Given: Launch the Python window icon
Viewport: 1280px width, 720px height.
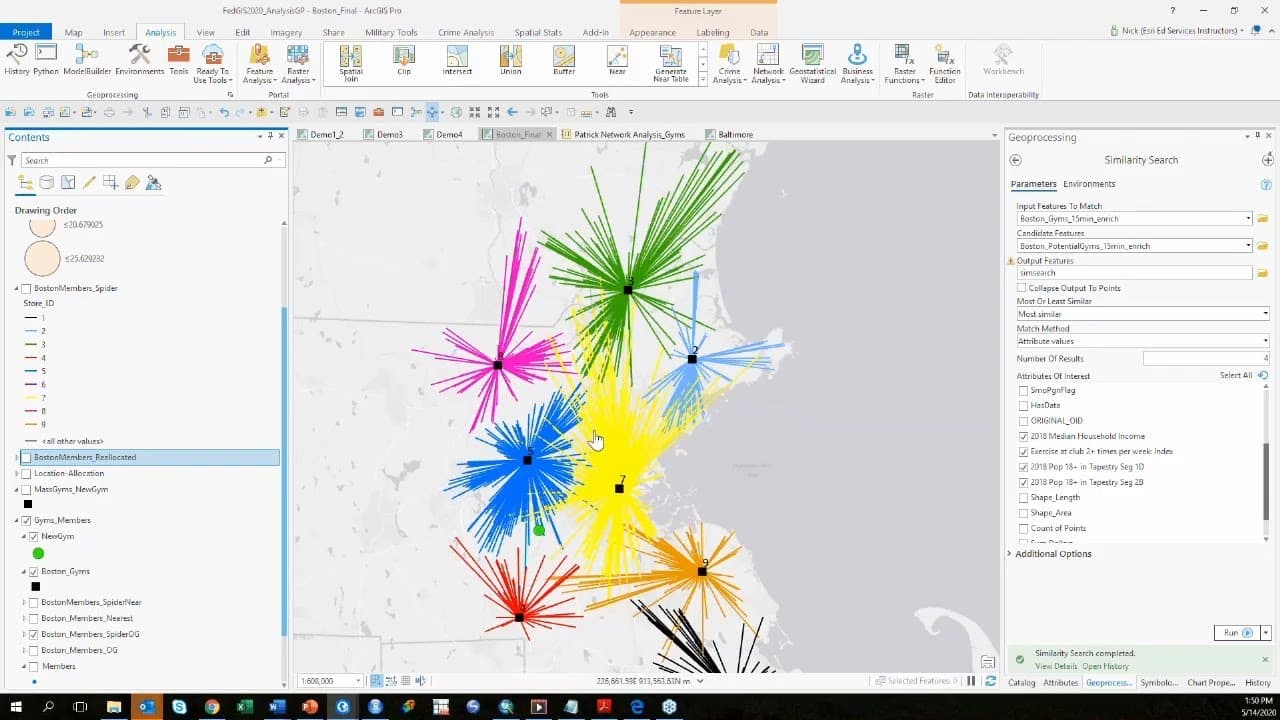Looking at the screenshot, I should click(x=46, y=60).
